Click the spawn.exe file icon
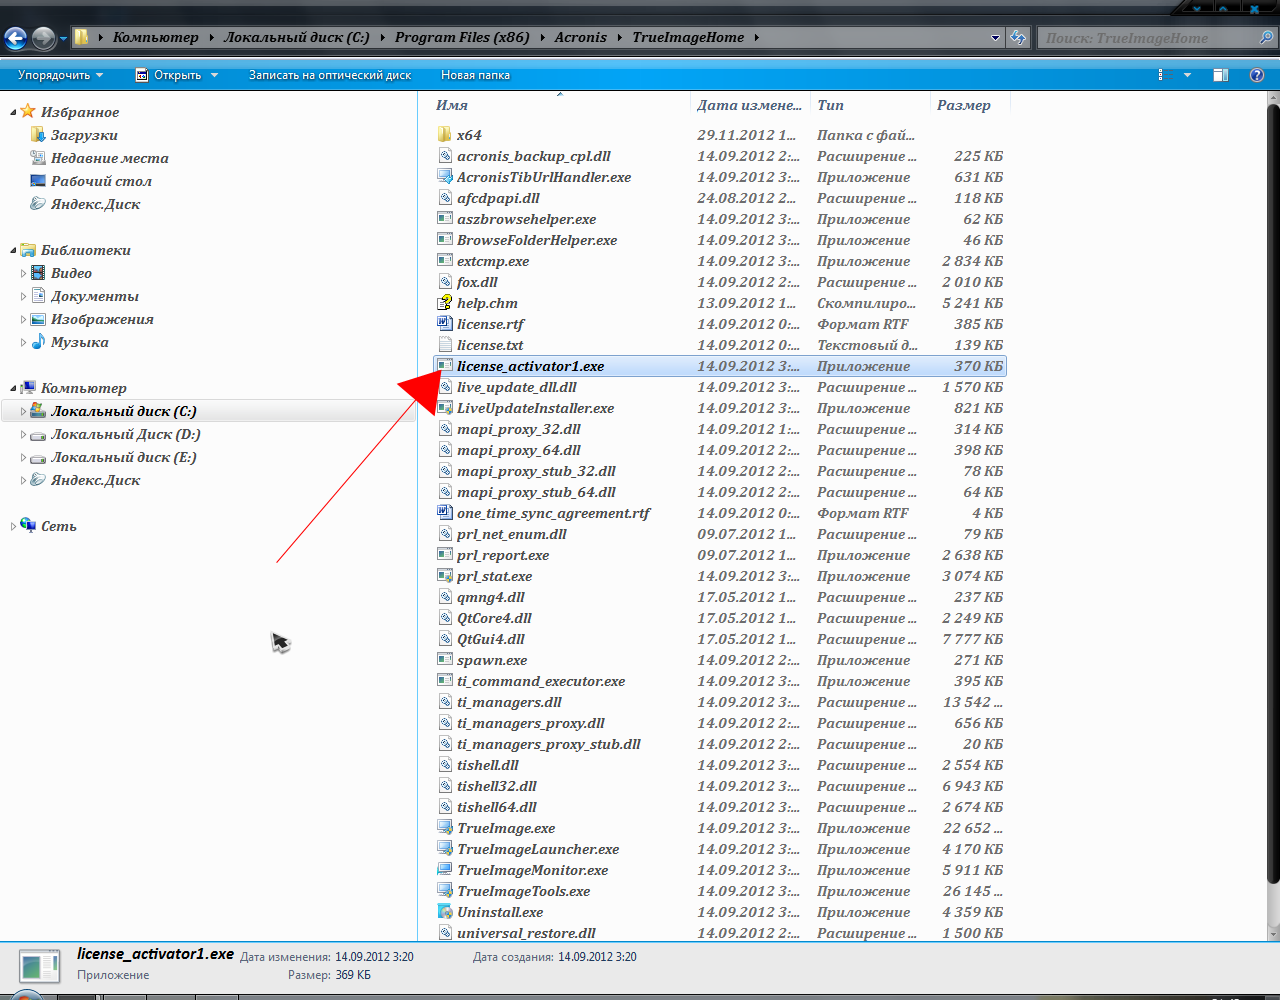Screen dimensions: 1280x1000 tap(445, 659)
